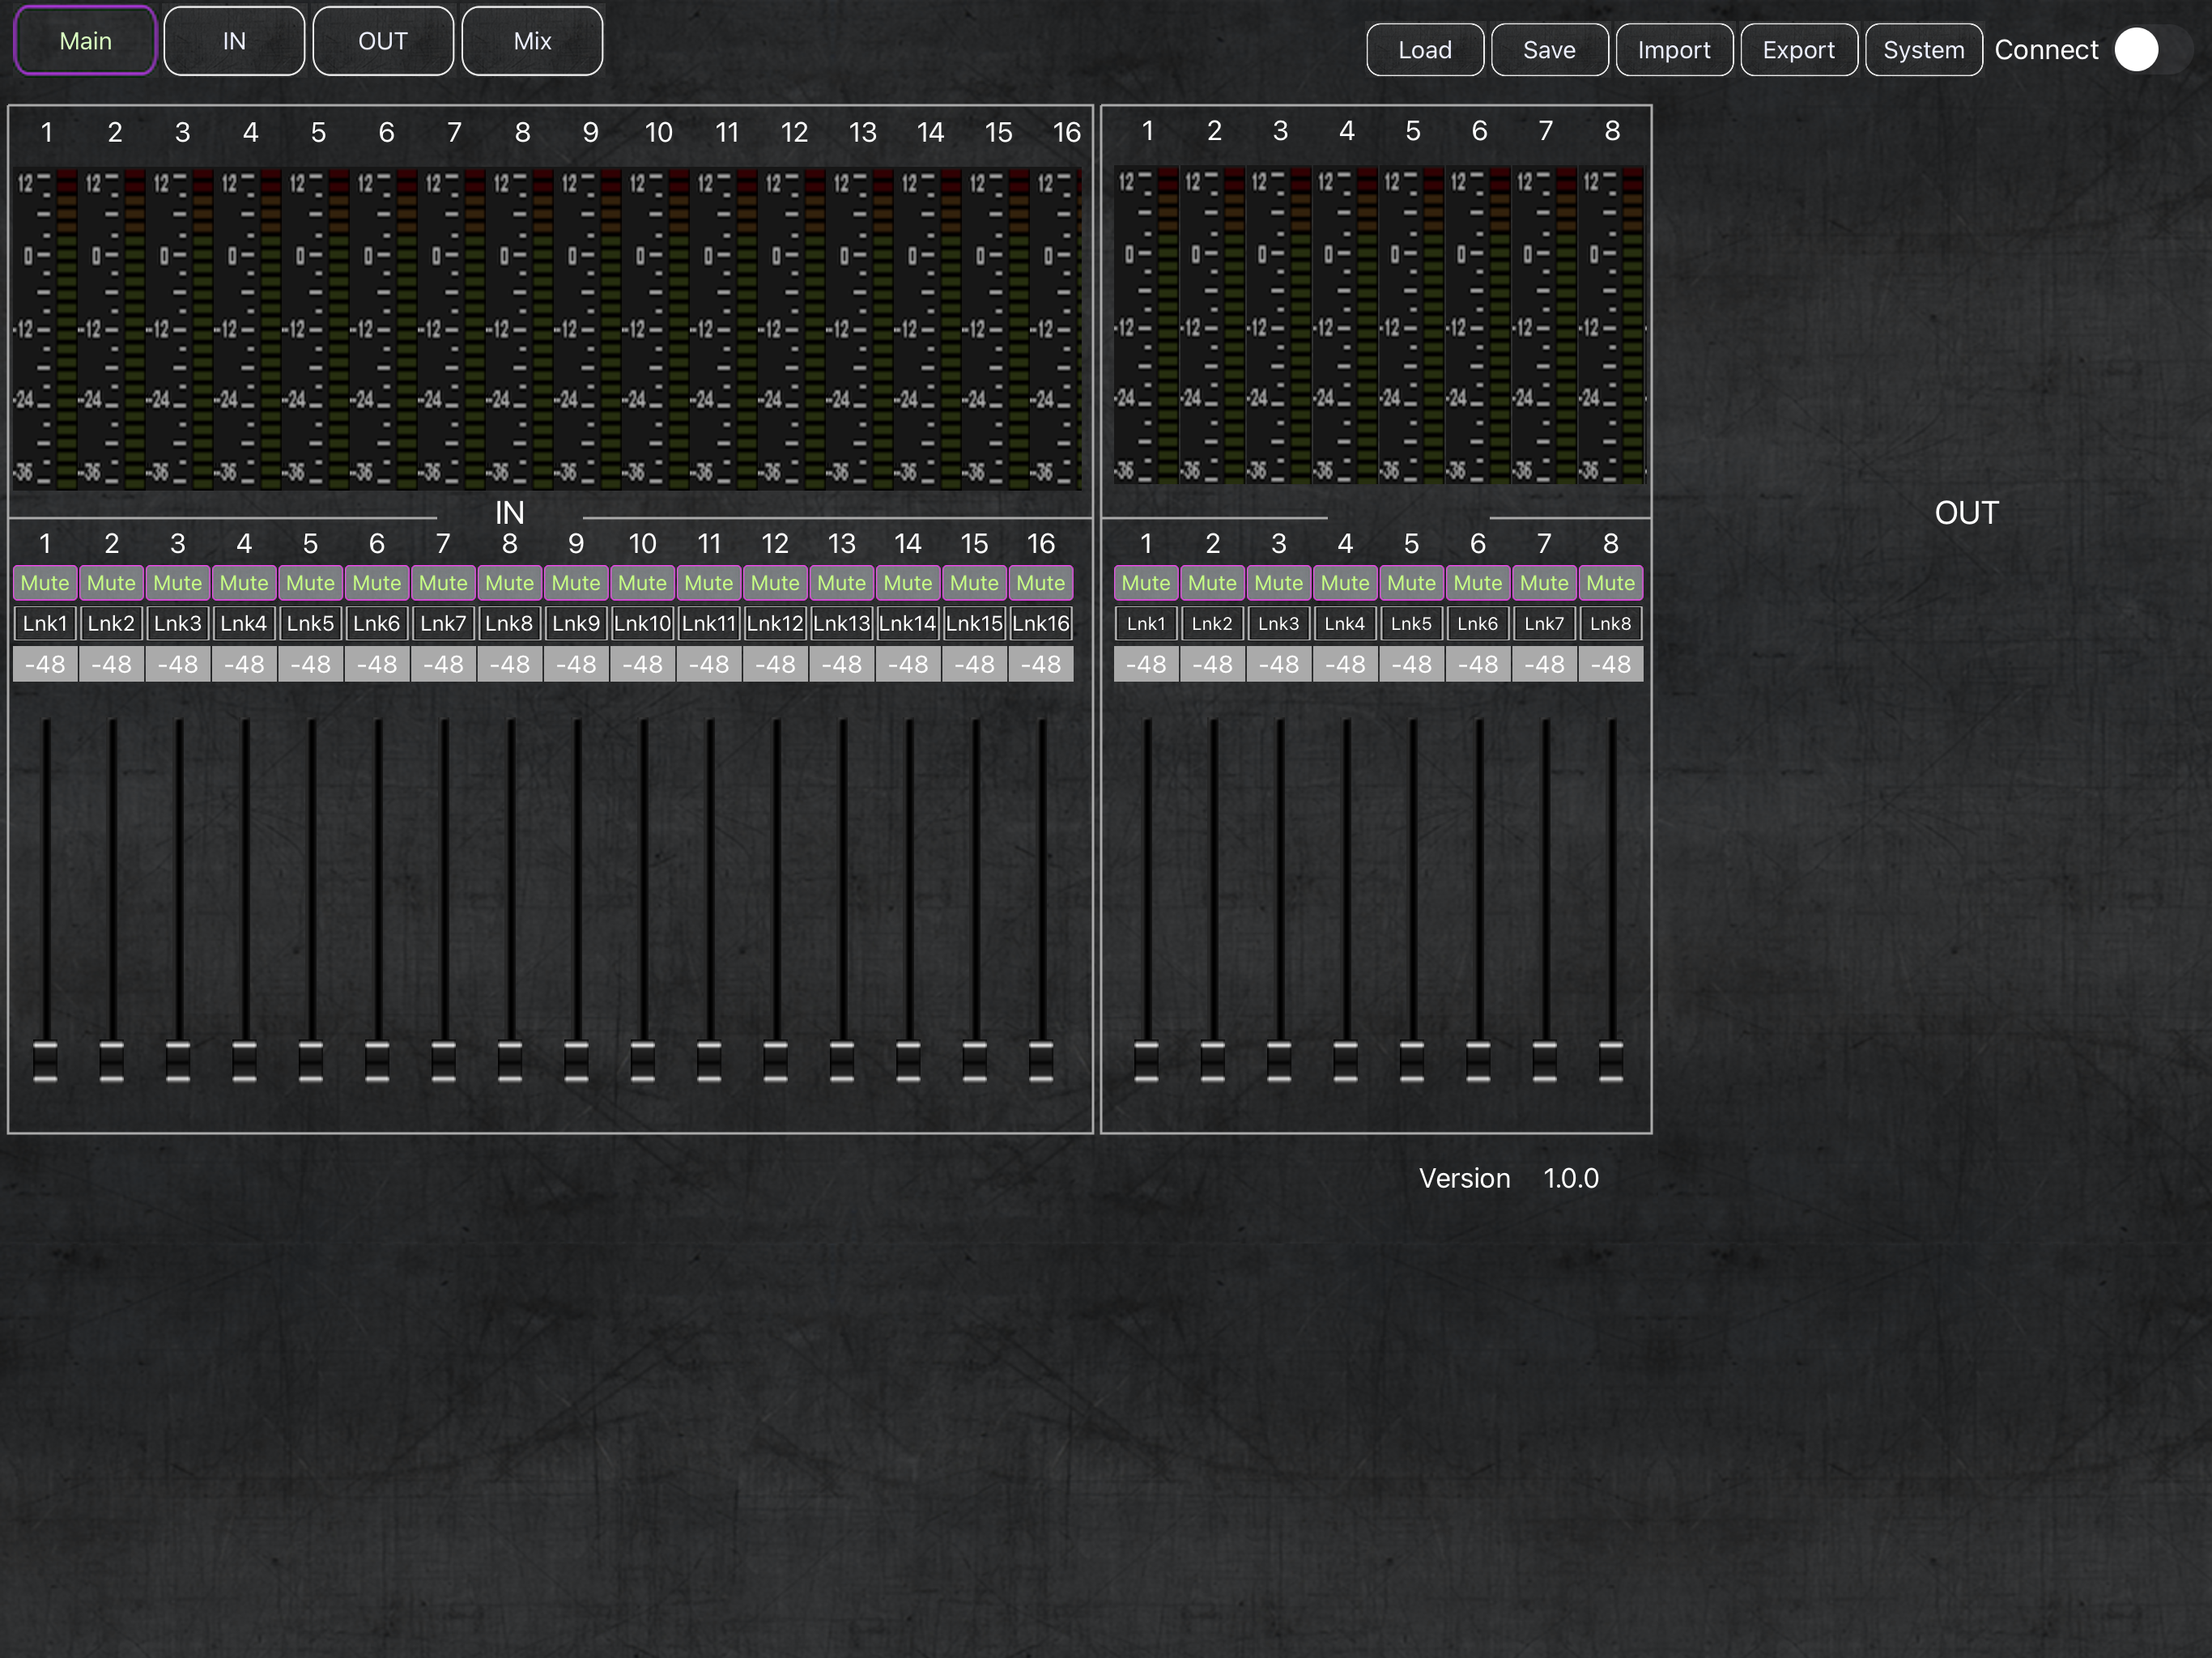This screenshot has height=1658, width=2212.
Task: Toggle Lnk16 link button
Action: [1040, 623]
